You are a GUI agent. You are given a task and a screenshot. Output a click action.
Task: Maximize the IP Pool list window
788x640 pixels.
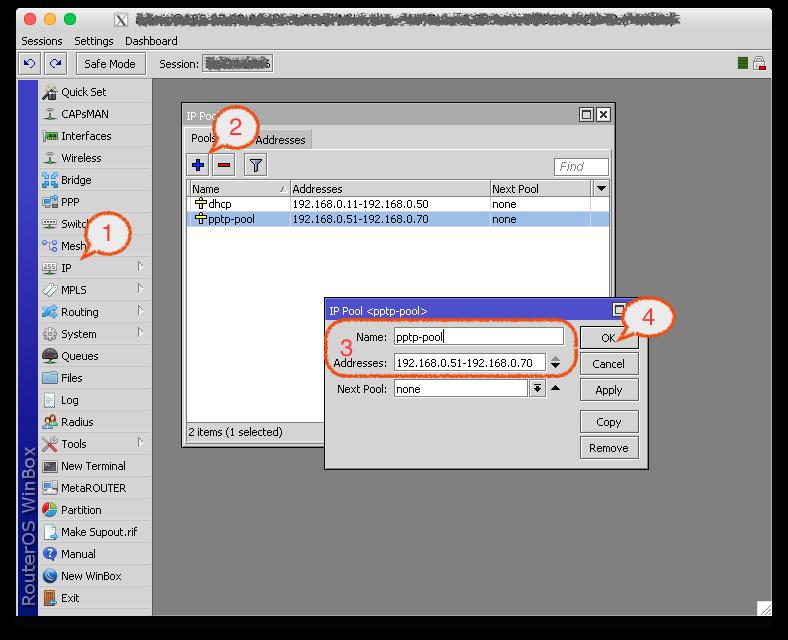(x=586, y=115)
